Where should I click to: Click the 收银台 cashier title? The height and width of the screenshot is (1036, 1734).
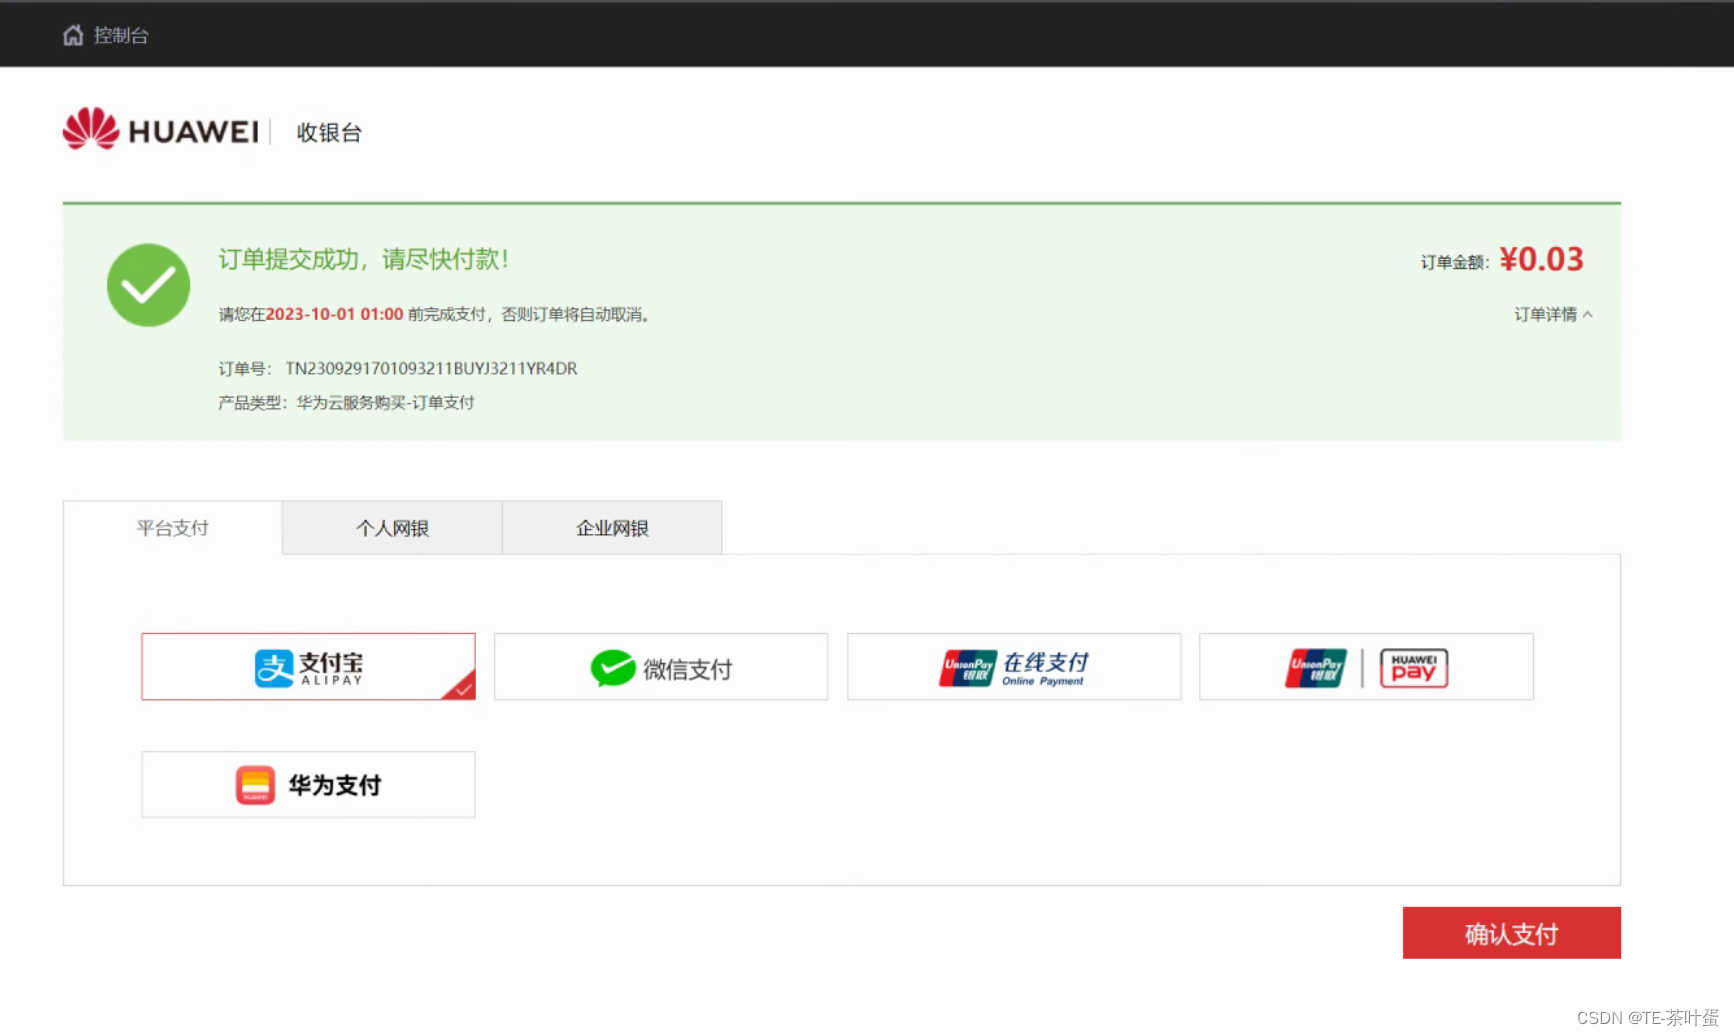(x=329, y=133)
